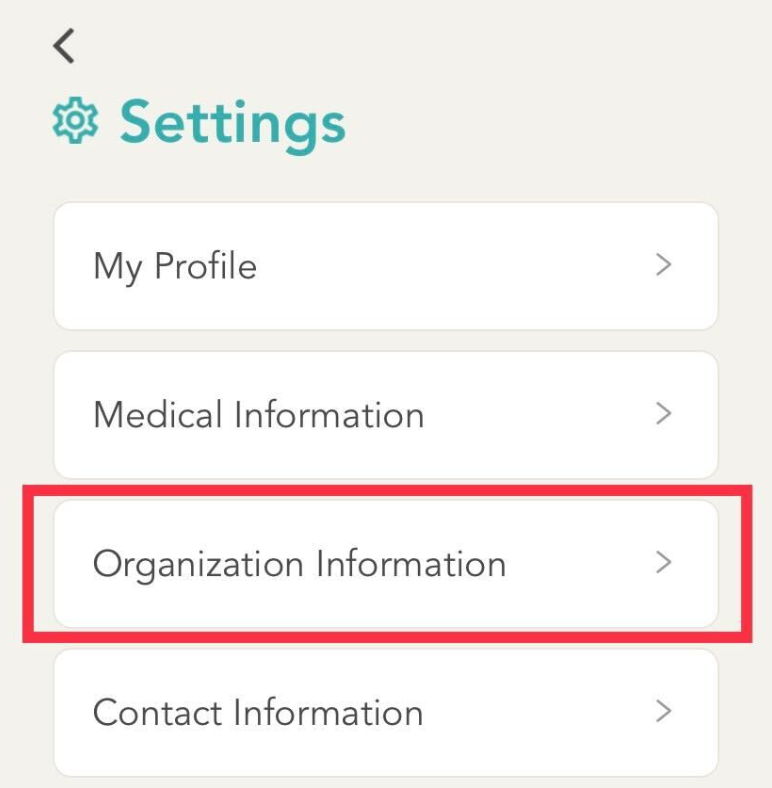The height and width of the screenshot is (788, 772).
Task: Click the "Medical Information" text label
Action: [x=258, y=414]
